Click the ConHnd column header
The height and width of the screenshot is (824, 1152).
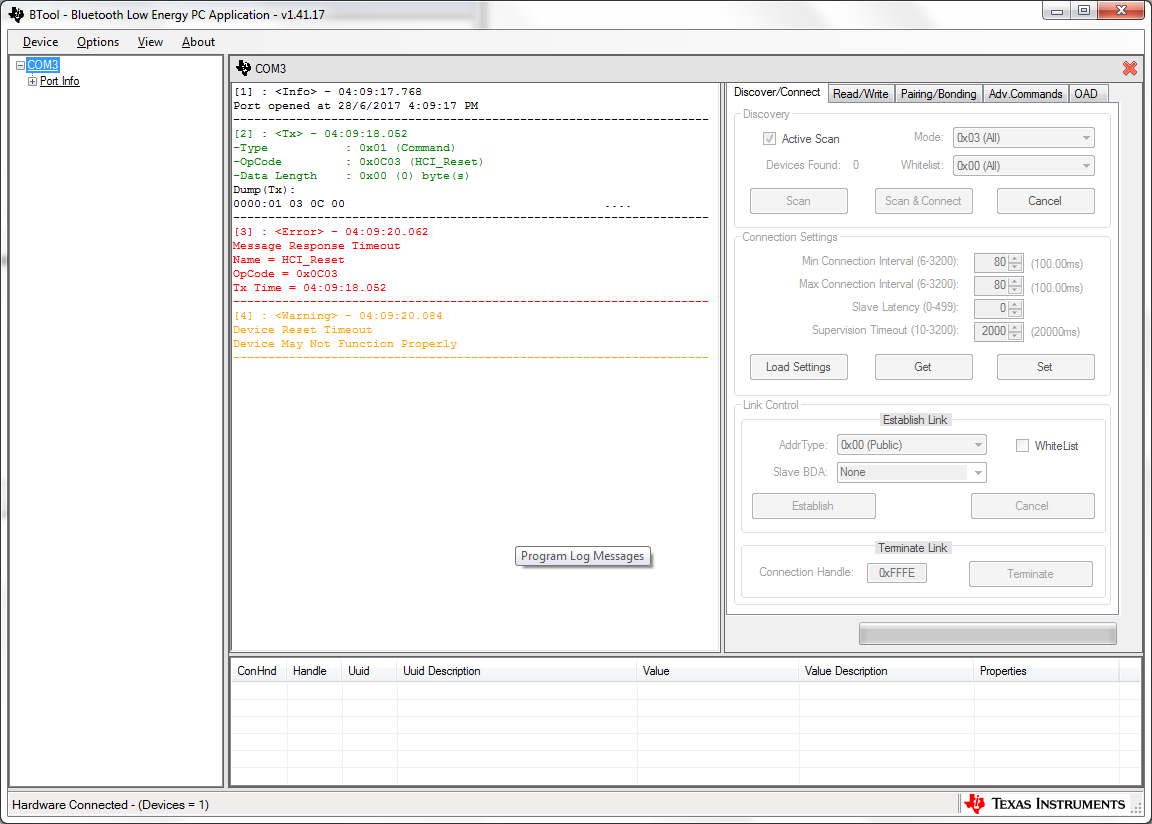coord(257,671)
